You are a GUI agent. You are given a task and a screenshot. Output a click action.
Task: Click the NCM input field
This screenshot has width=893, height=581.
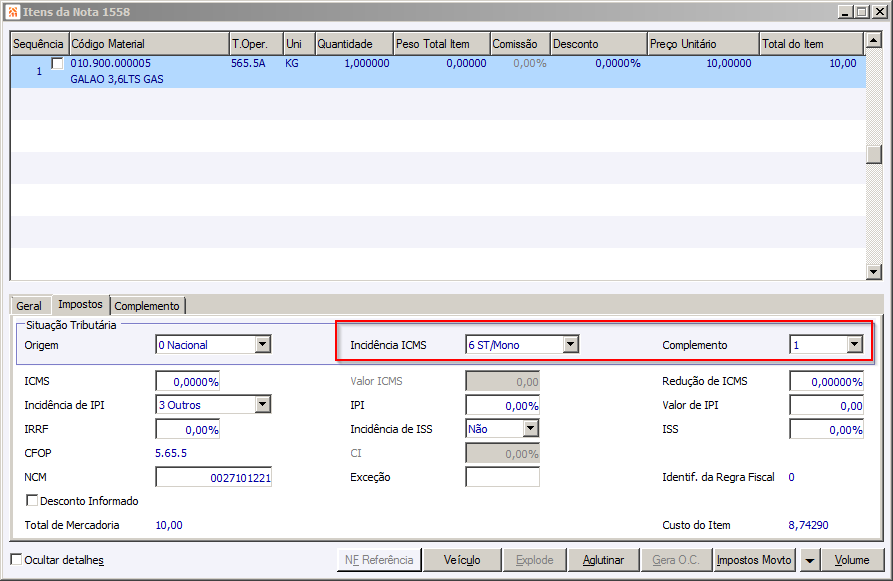[214, 477]
